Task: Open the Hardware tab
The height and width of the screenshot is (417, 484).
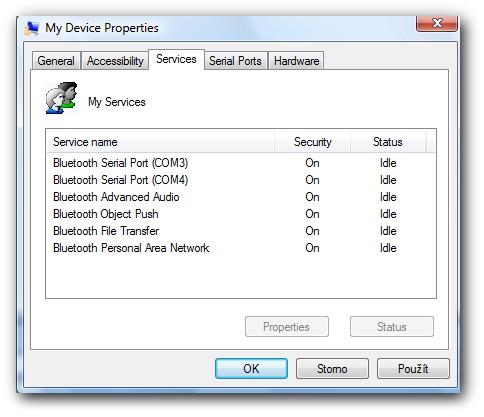Action: [x=296, y=61]
